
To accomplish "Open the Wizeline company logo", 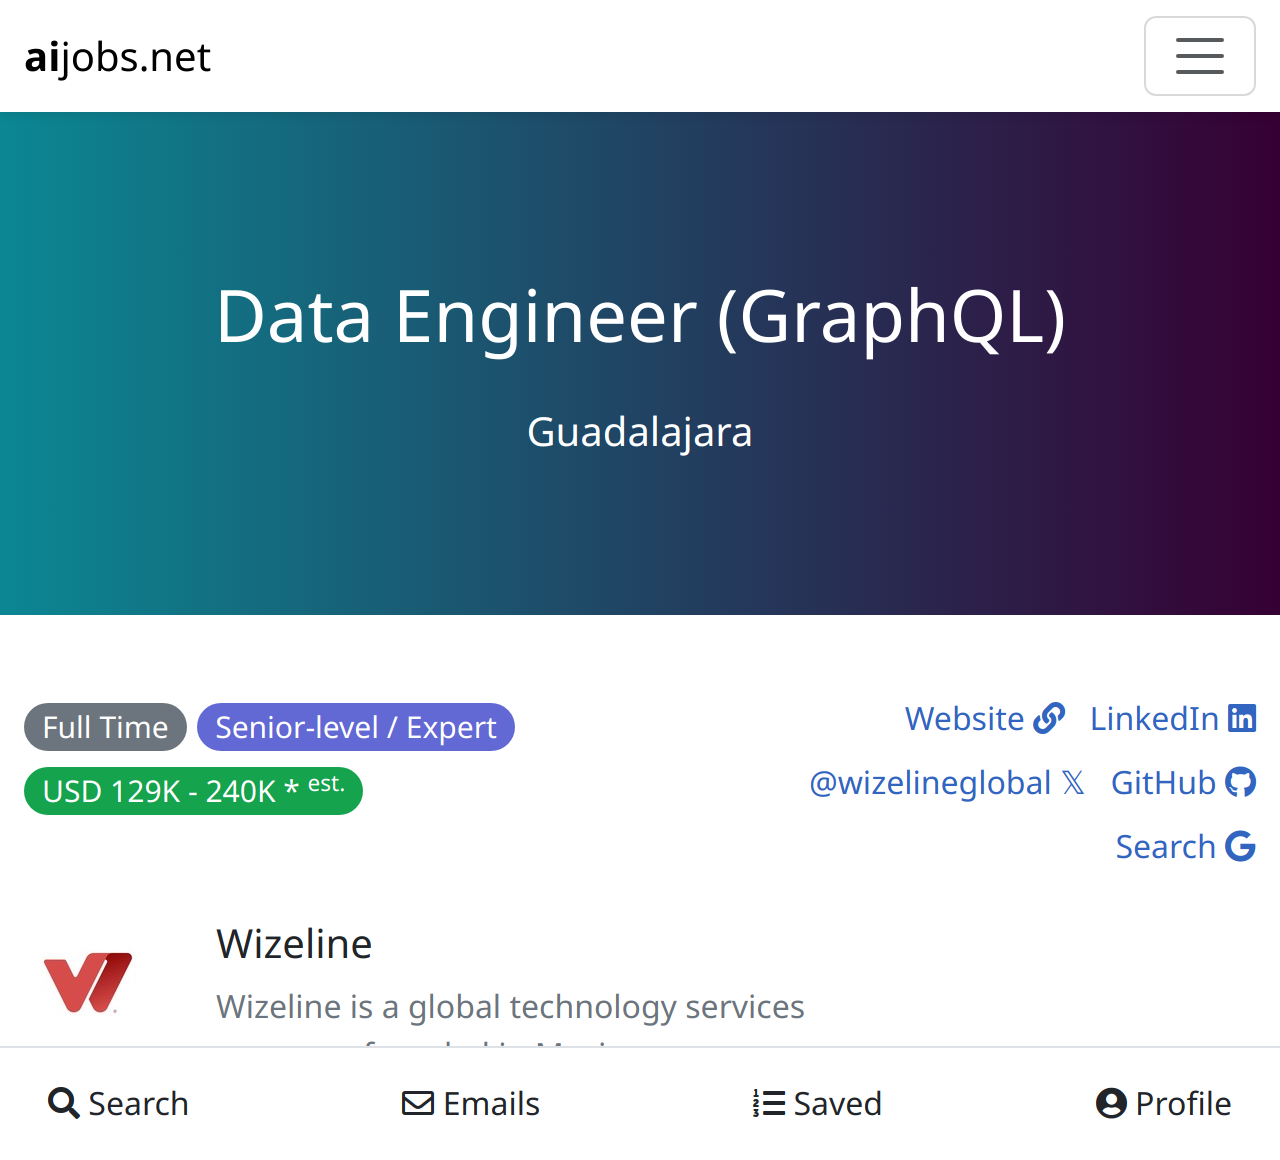I will pos(88,982).
